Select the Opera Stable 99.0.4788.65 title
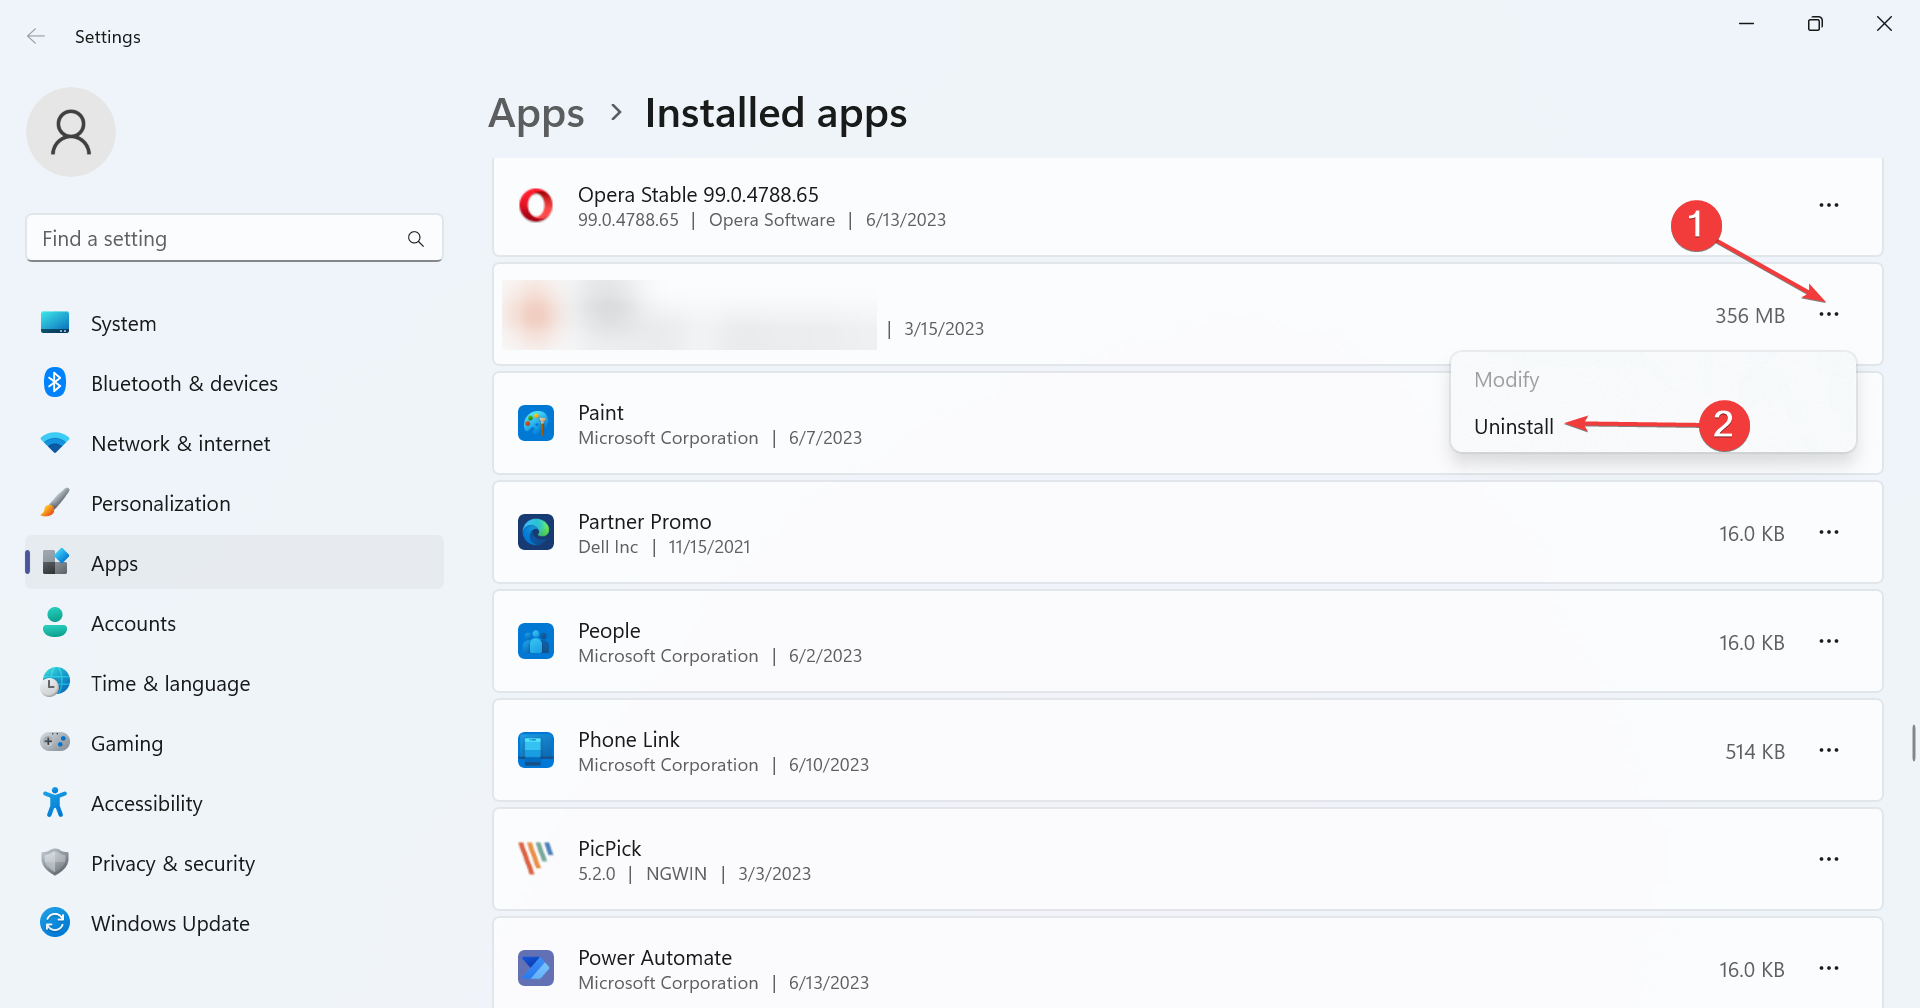The width and height of the screenshot is (1920, 1008). 698,194
